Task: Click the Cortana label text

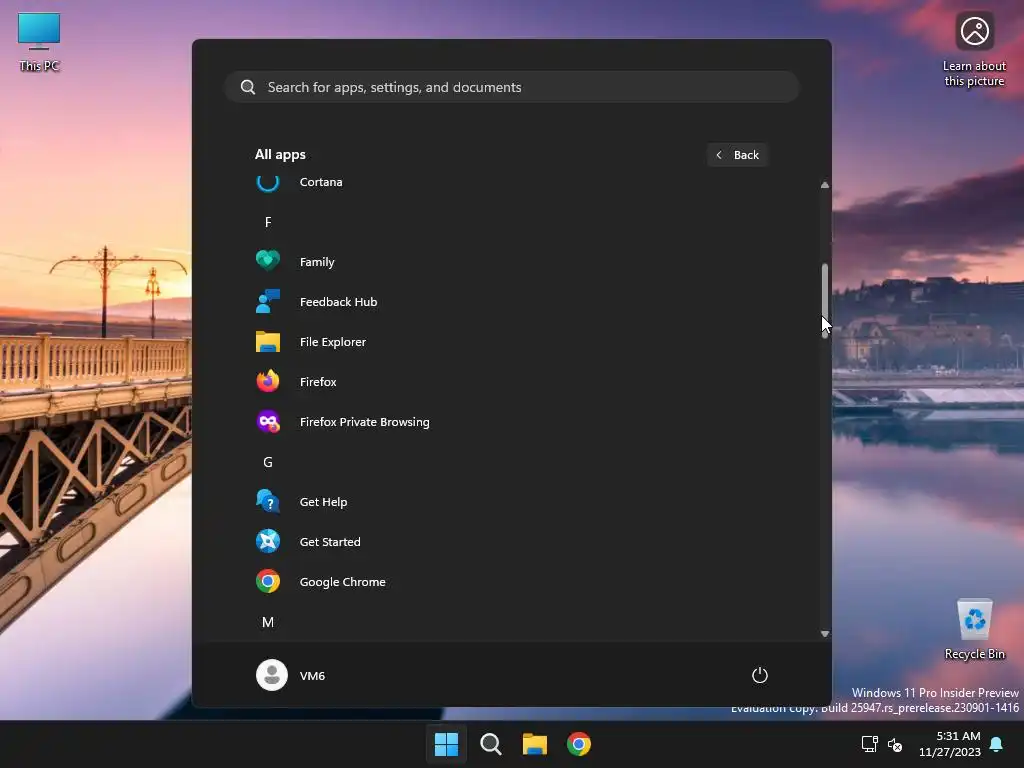Action: 321,182
